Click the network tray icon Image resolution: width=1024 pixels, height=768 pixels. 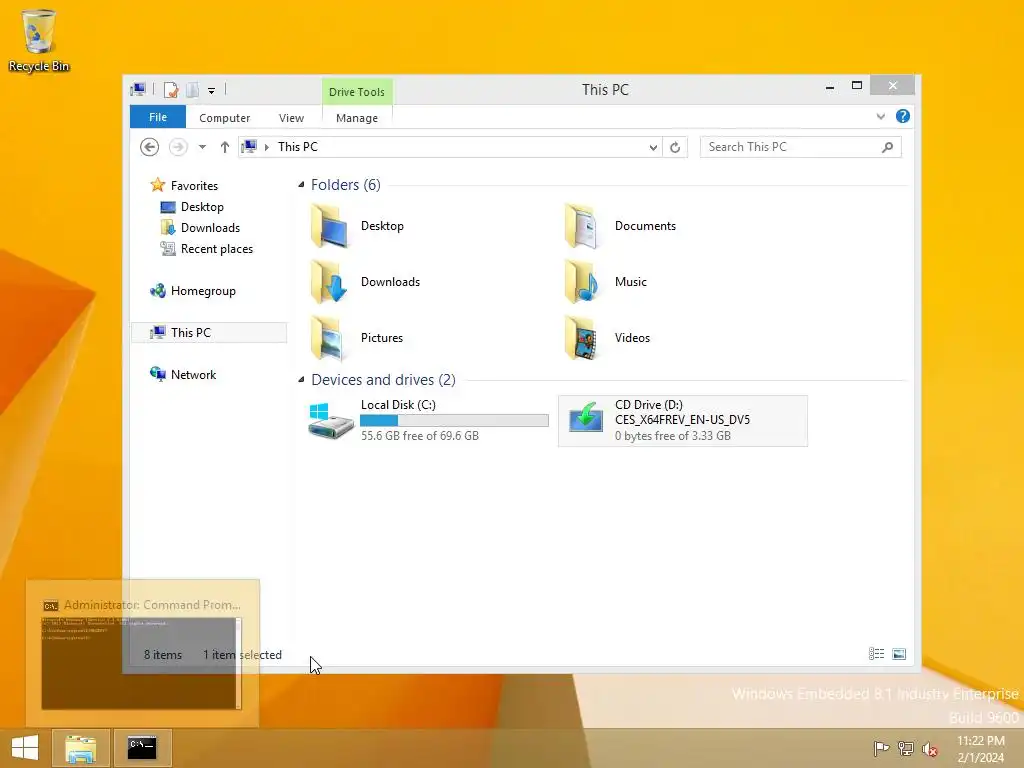point(906,748)
